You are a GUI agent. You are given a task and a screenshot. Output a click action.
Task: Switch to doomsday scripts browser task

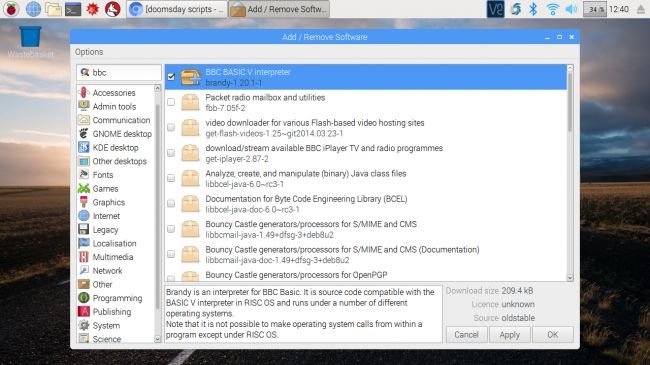coord(177,9)
